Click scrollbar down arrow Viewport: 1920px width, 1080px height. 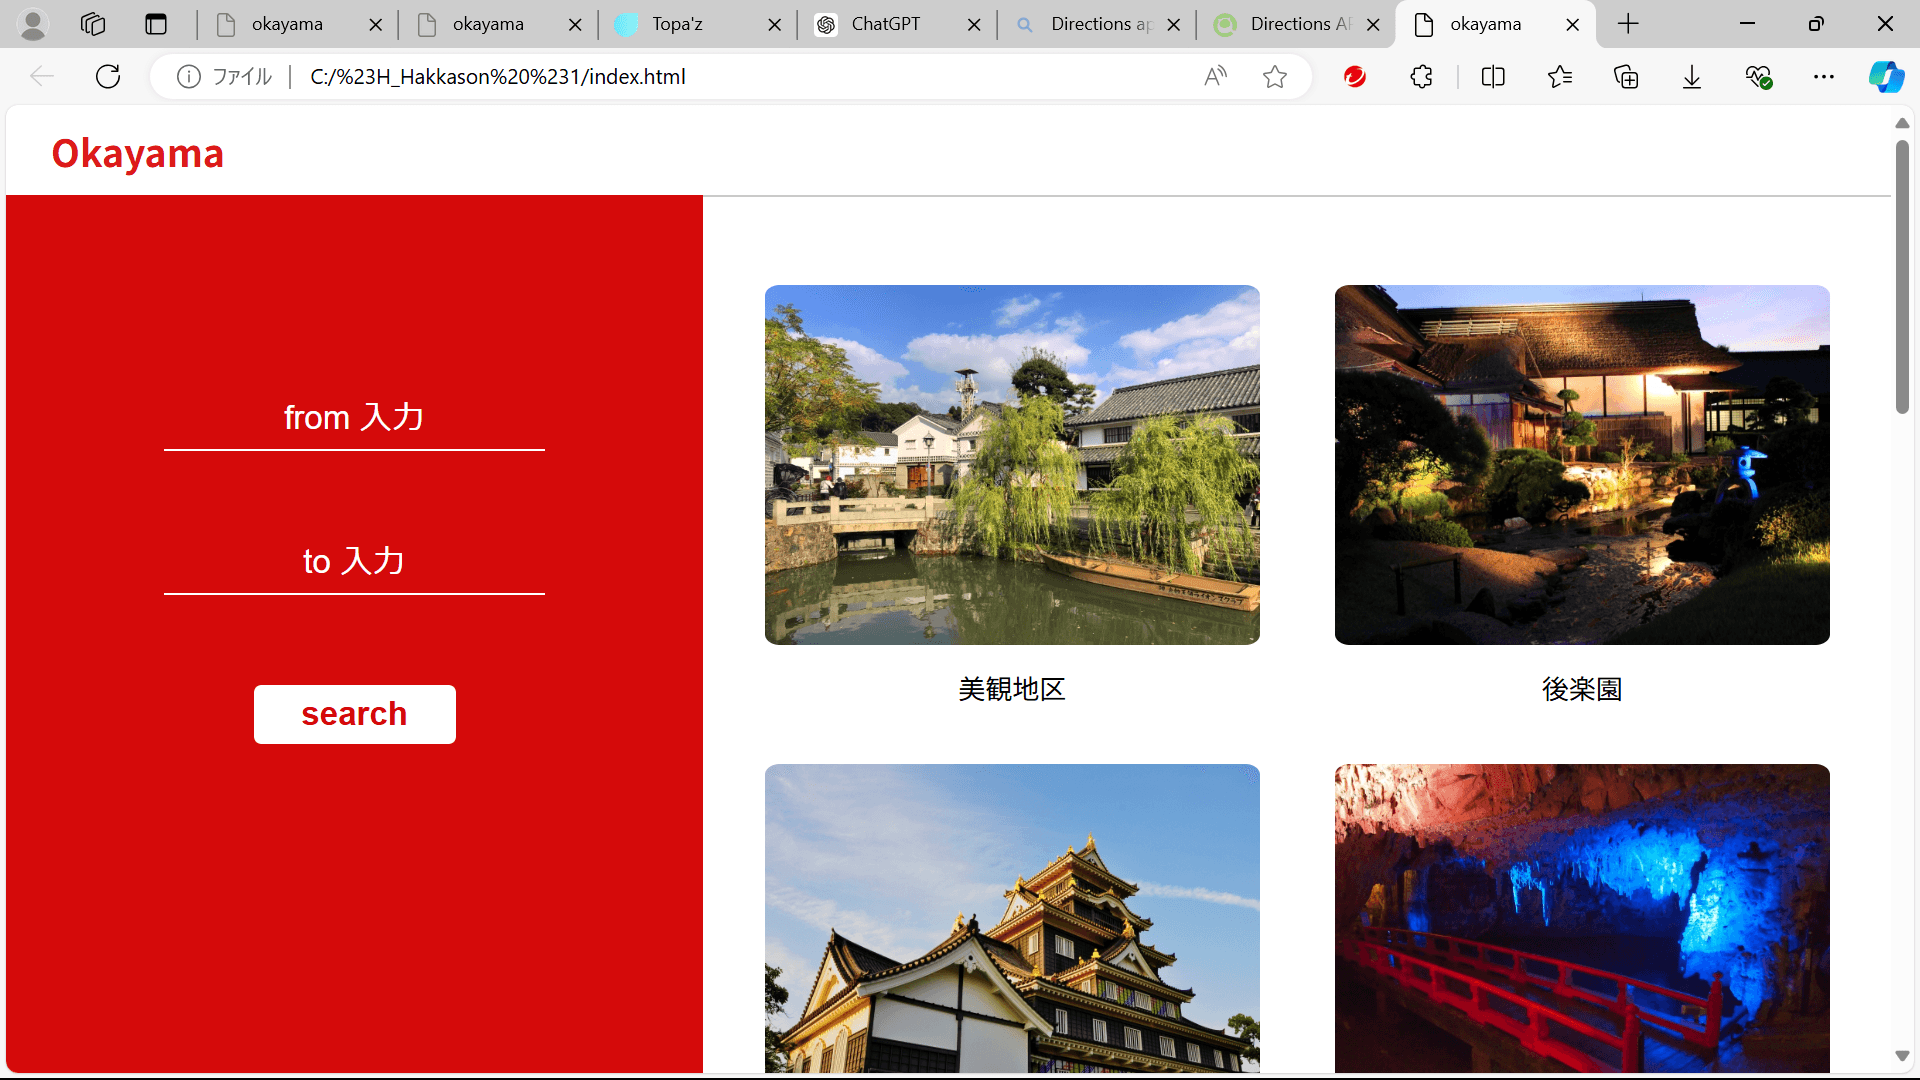pos(1902,1056)
